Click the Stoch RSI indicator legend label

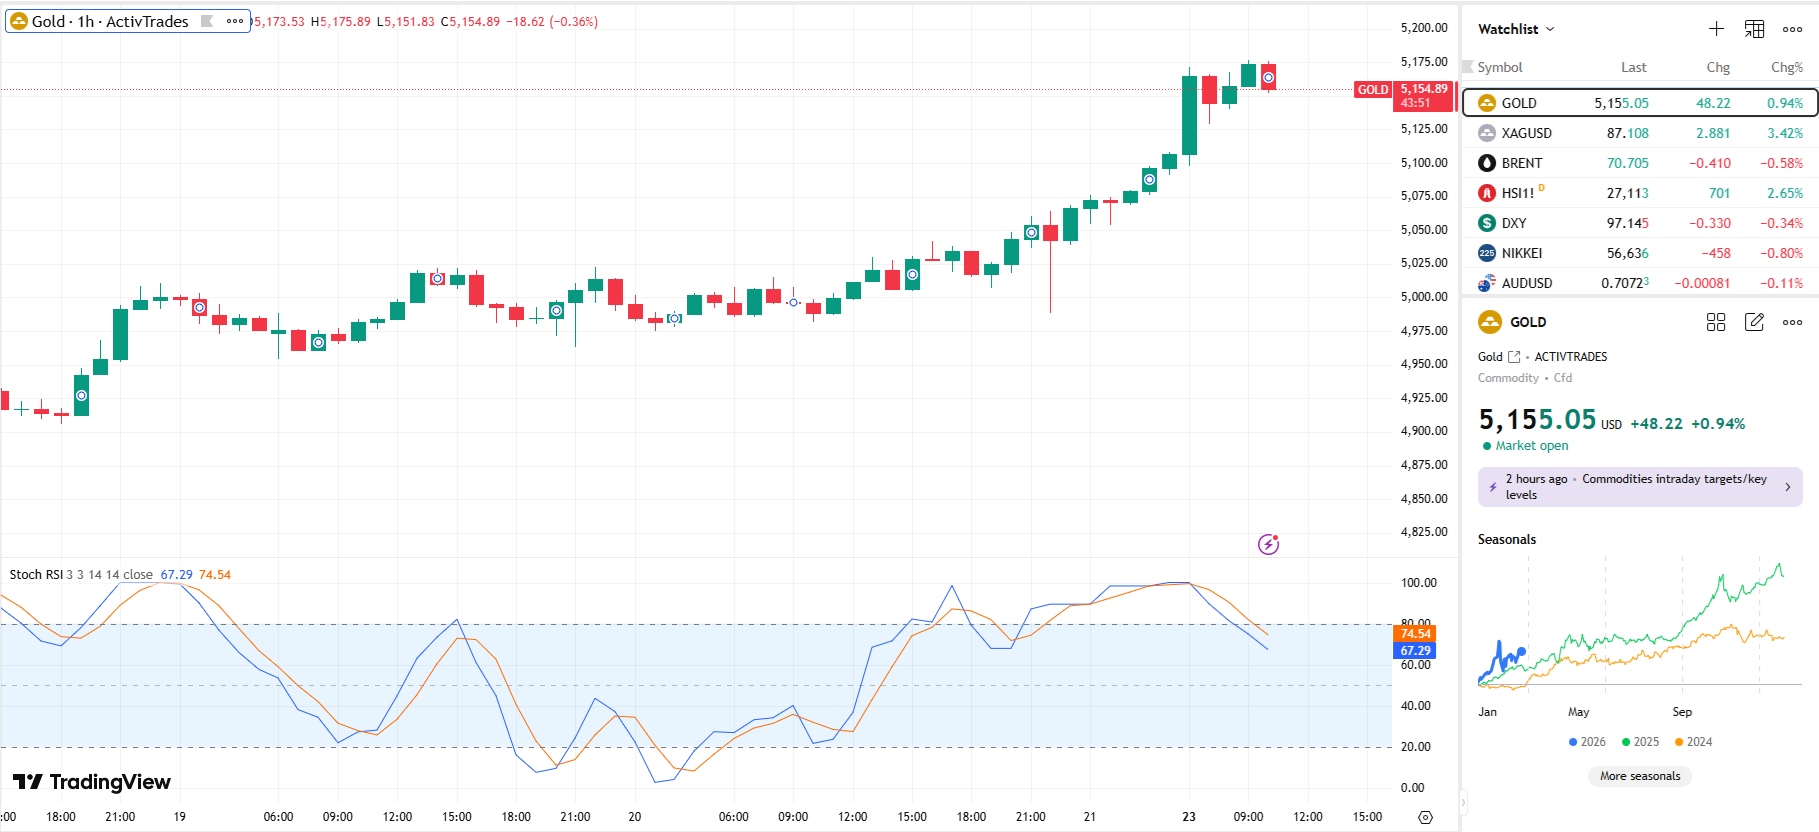coord(36,575)
